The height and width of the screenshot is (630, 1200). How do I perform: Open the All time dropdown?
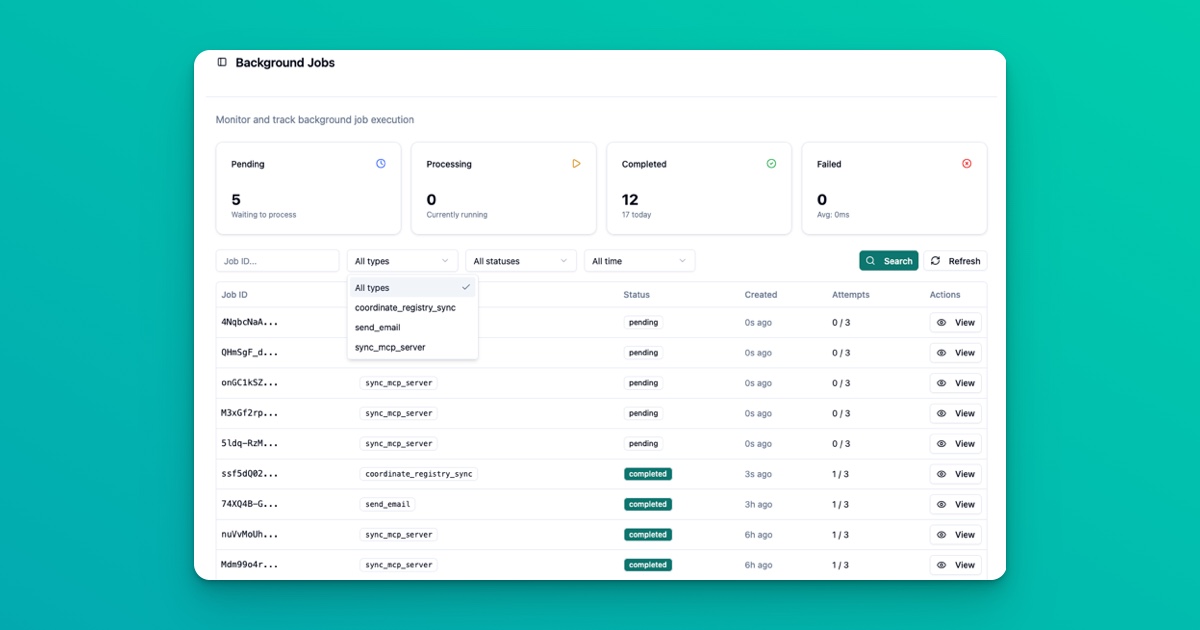point(639,260)
